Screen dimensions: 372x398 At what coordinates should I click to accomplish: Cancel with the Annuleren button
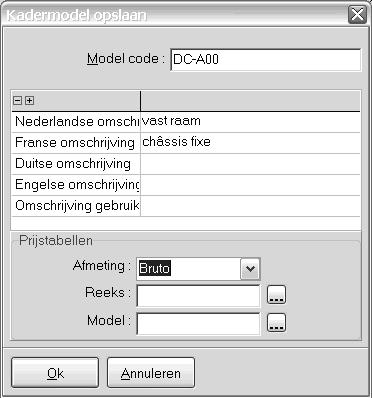tap(151, 373)
